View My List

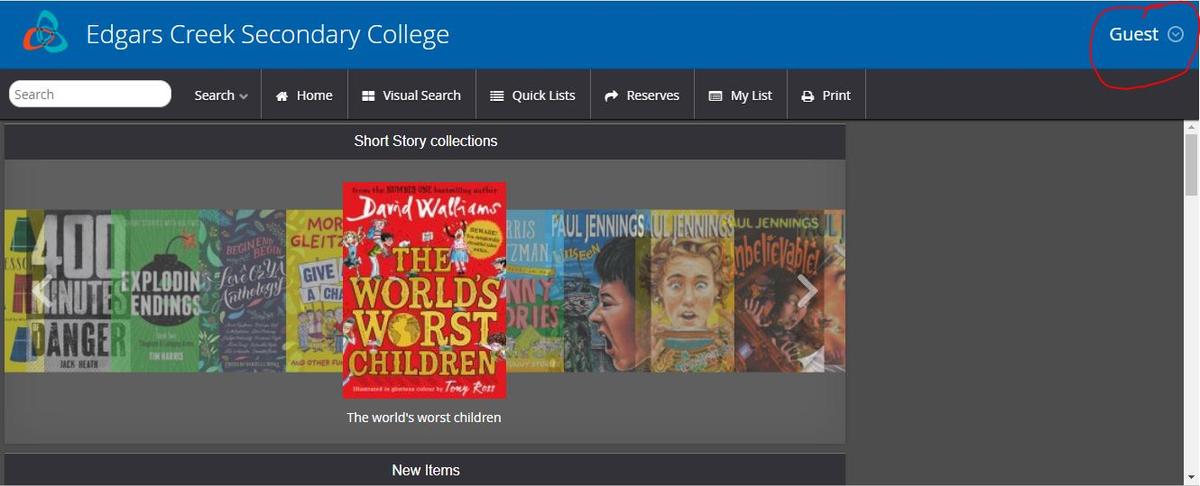point(740,95)
